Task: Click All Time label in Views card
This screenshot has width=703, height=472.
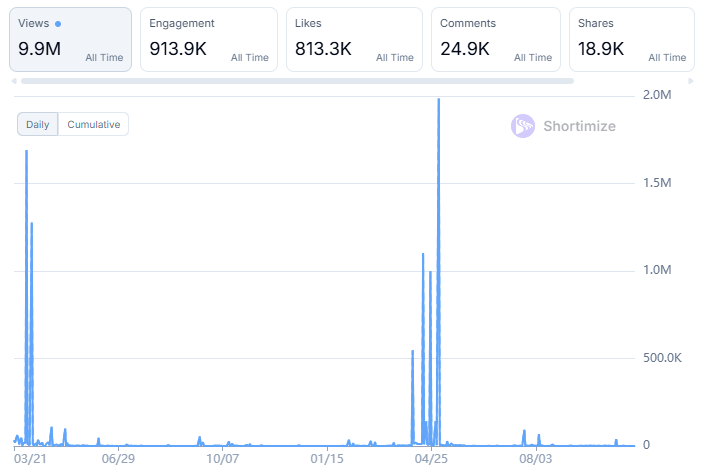Action: pyautogui.click(x=104, y=58)
